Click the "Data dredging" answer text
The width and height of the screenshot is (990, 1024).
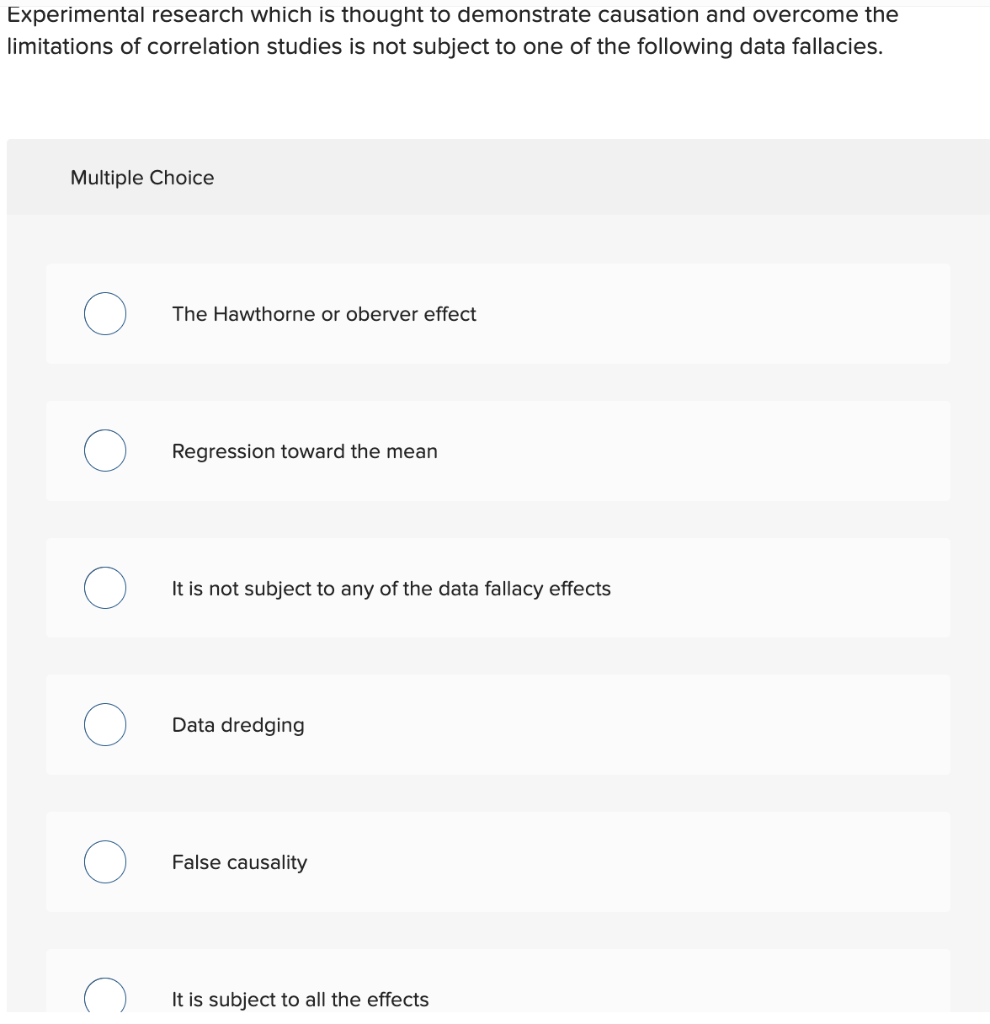pos(238,725)
